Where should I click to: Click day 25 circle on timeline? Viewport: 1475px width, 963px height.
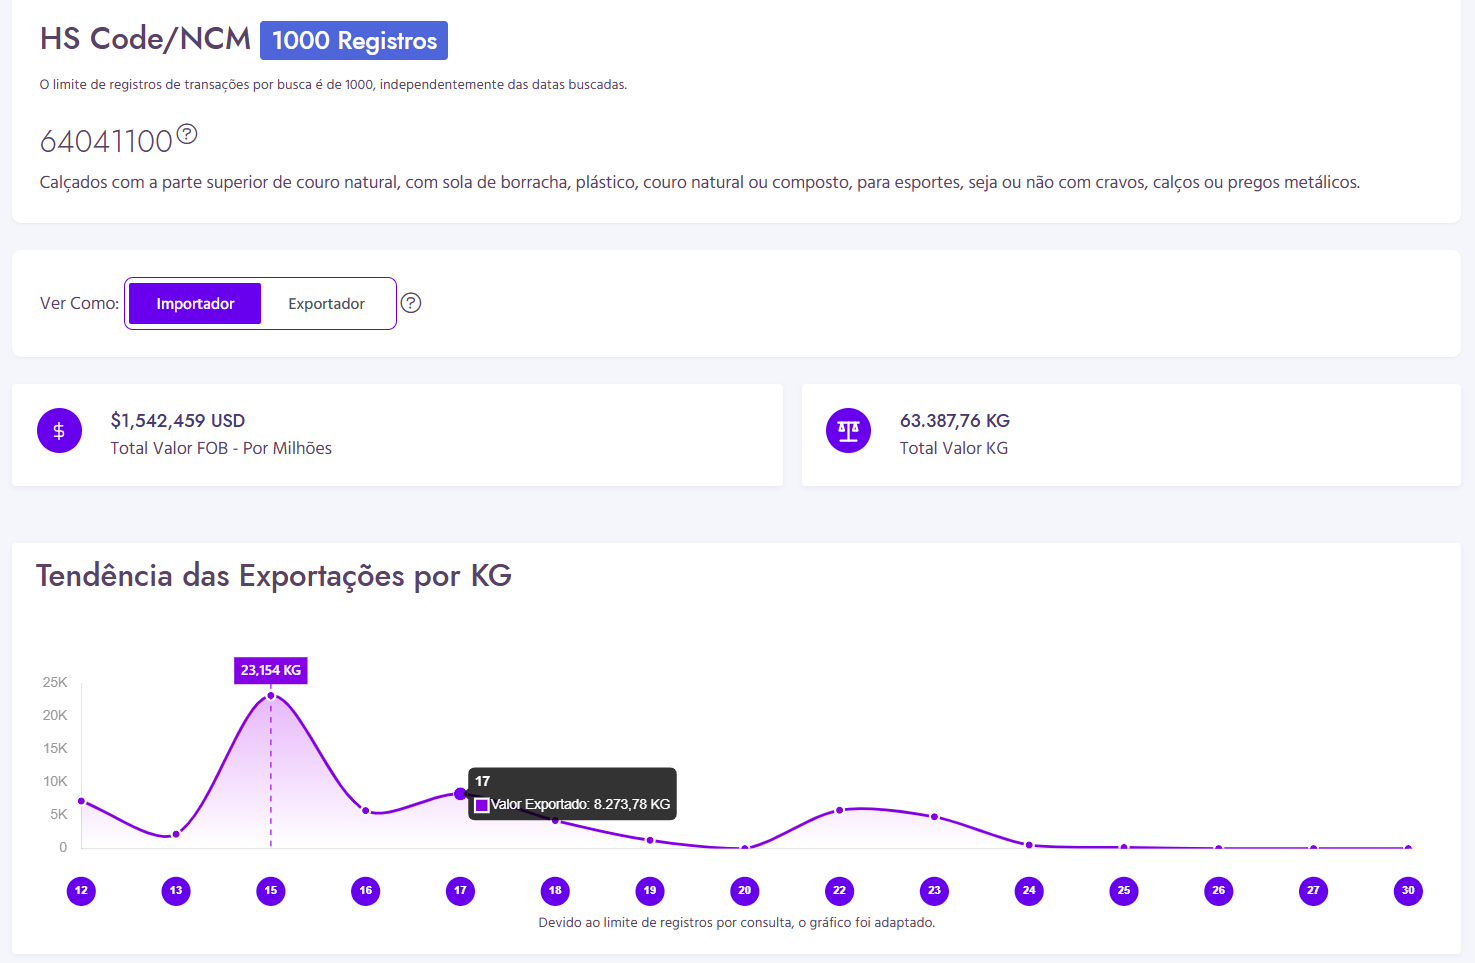[x=1124, y=890]
